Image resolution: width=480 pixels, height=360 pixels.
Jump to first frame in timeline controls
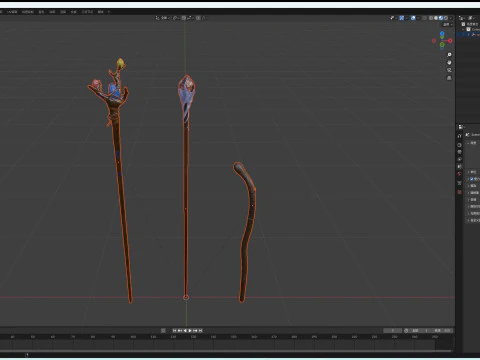[174, 331]
